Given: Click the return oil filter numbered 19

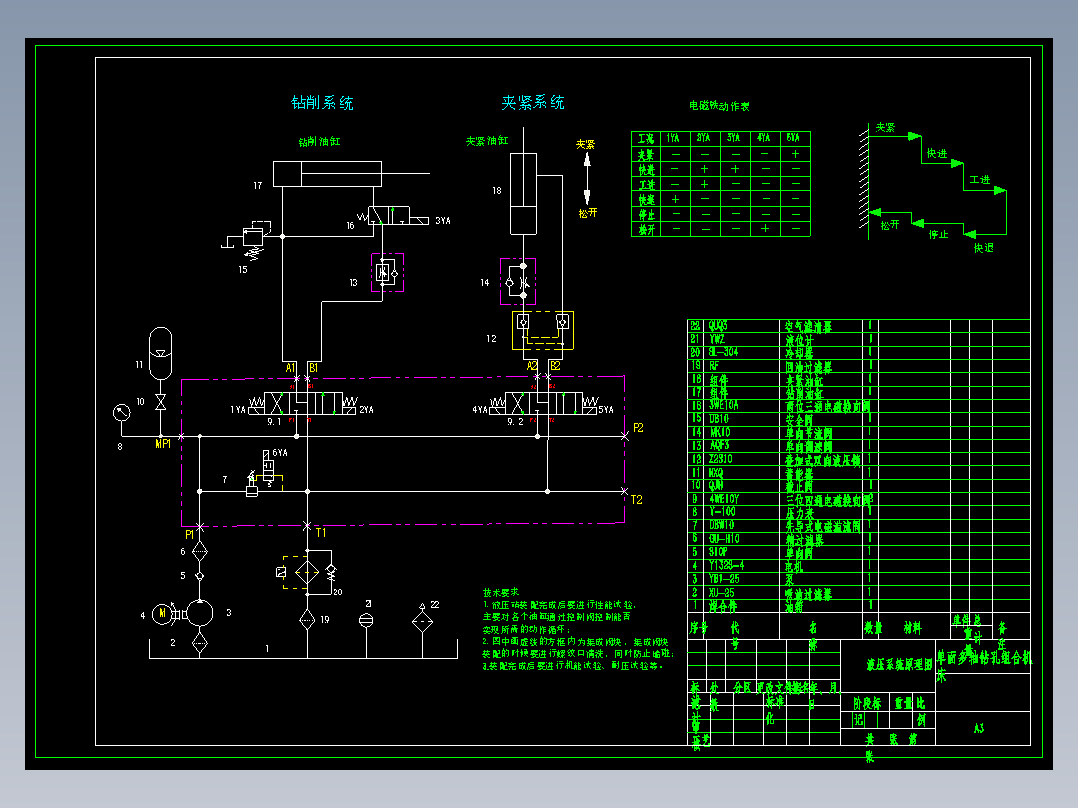Looking at the screenshot, I should (x=307, y=620).
